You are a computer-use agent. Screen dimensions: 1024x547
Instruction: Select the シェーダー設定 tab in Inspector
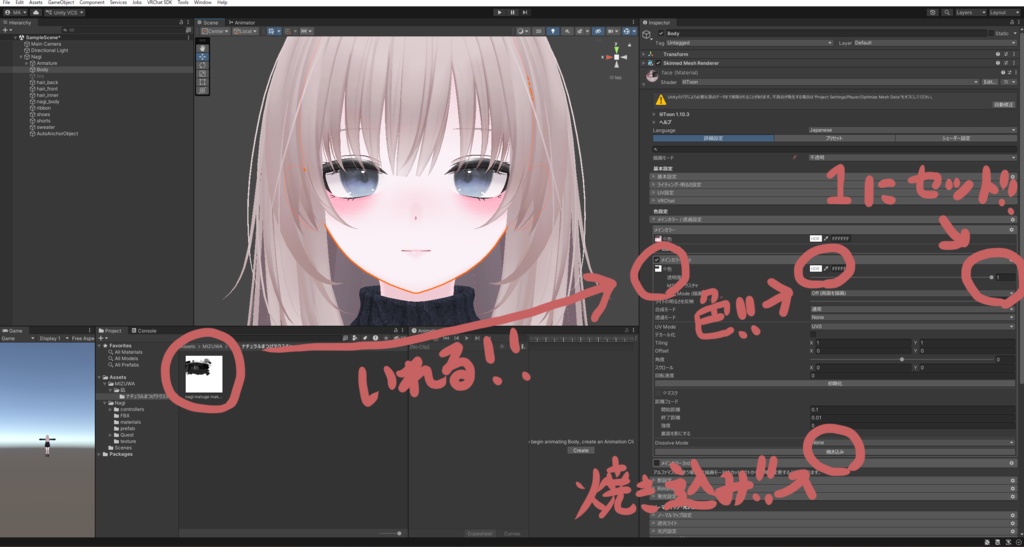[x=955, y=138]
